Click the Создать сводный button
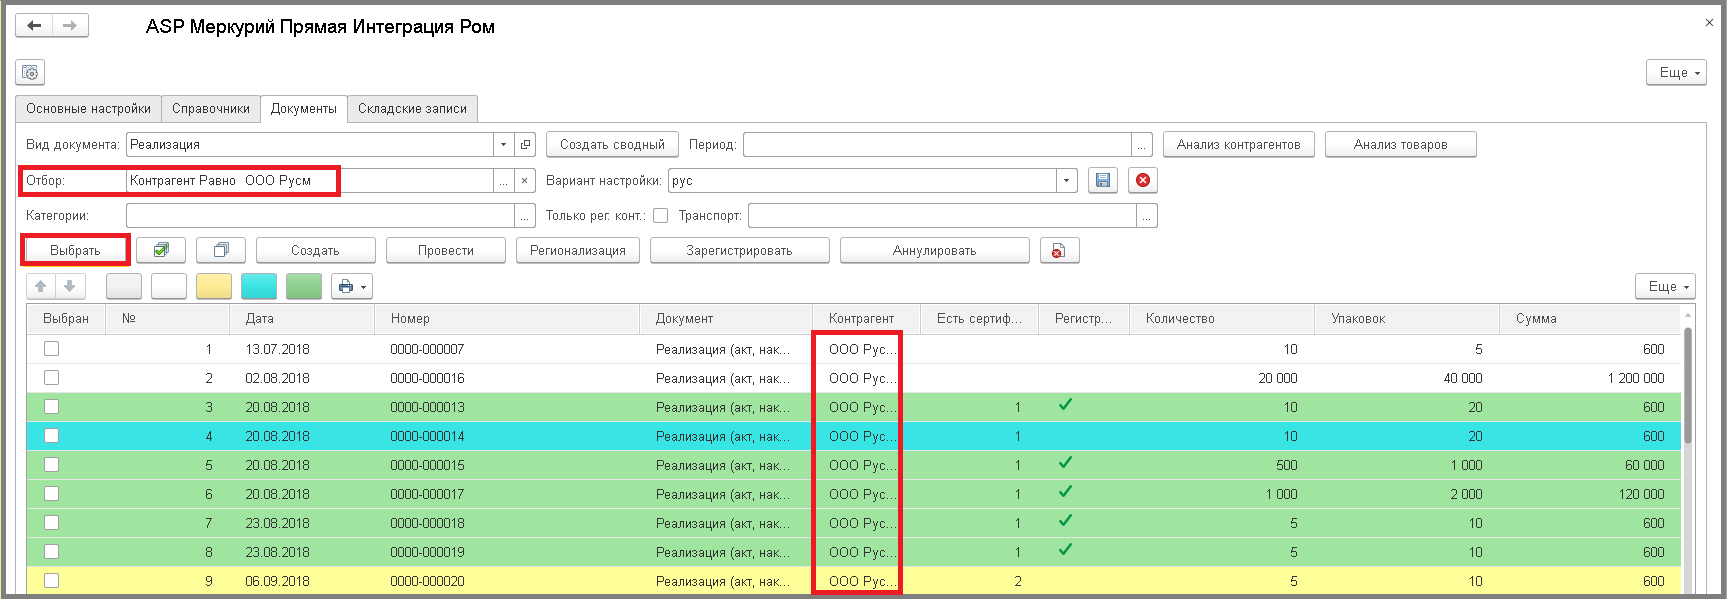The width and height of the screenshot is (1727, 599). coord(612,145)
